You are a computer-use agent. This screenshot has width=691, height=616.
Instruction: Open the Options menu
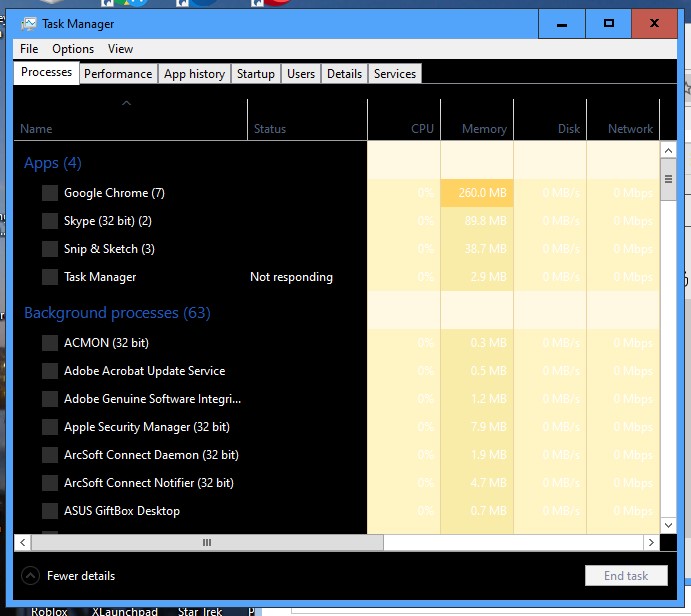73,49
